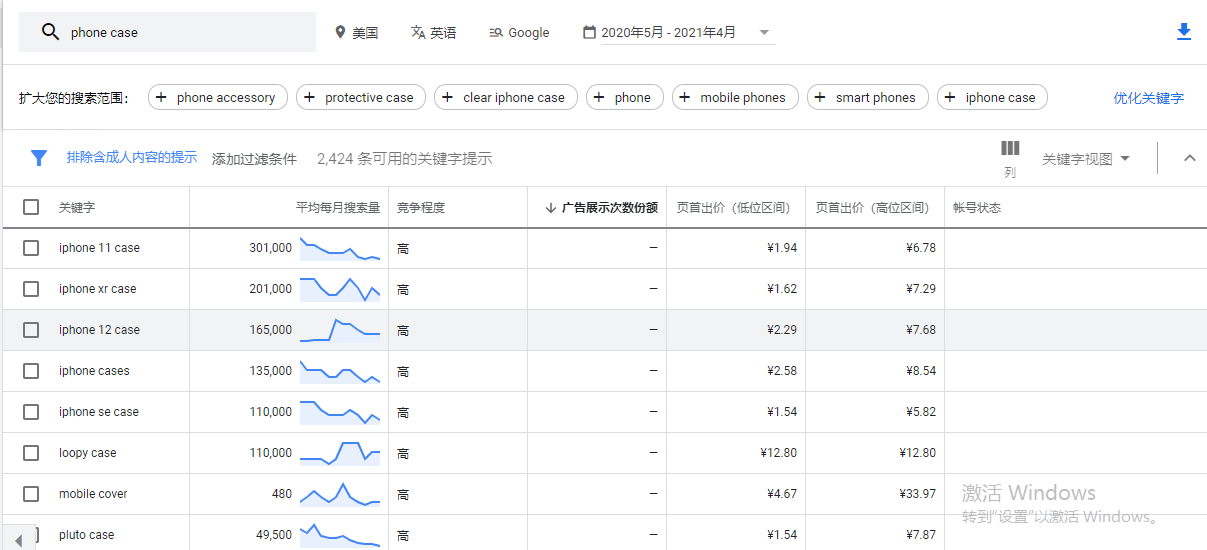This screenshot has height=550, width=1207.
Task: Open the date range dropdown arrow
Action: (x=764, y=32)
